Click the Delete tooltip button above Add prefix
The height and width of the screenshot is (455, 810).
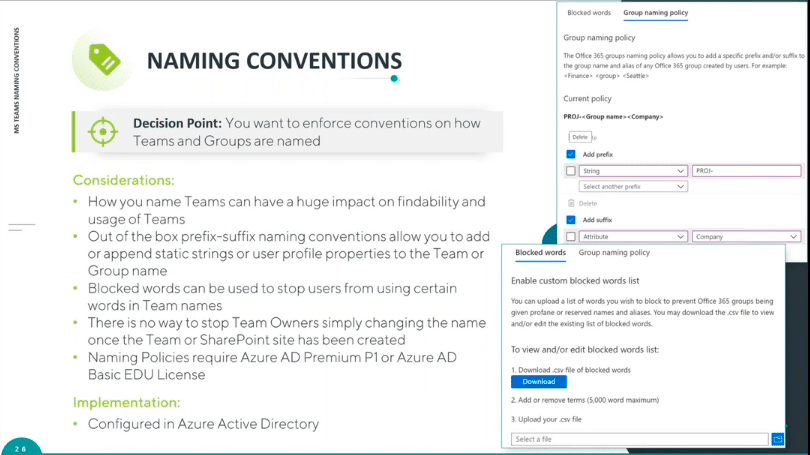[x=580, y=138]
